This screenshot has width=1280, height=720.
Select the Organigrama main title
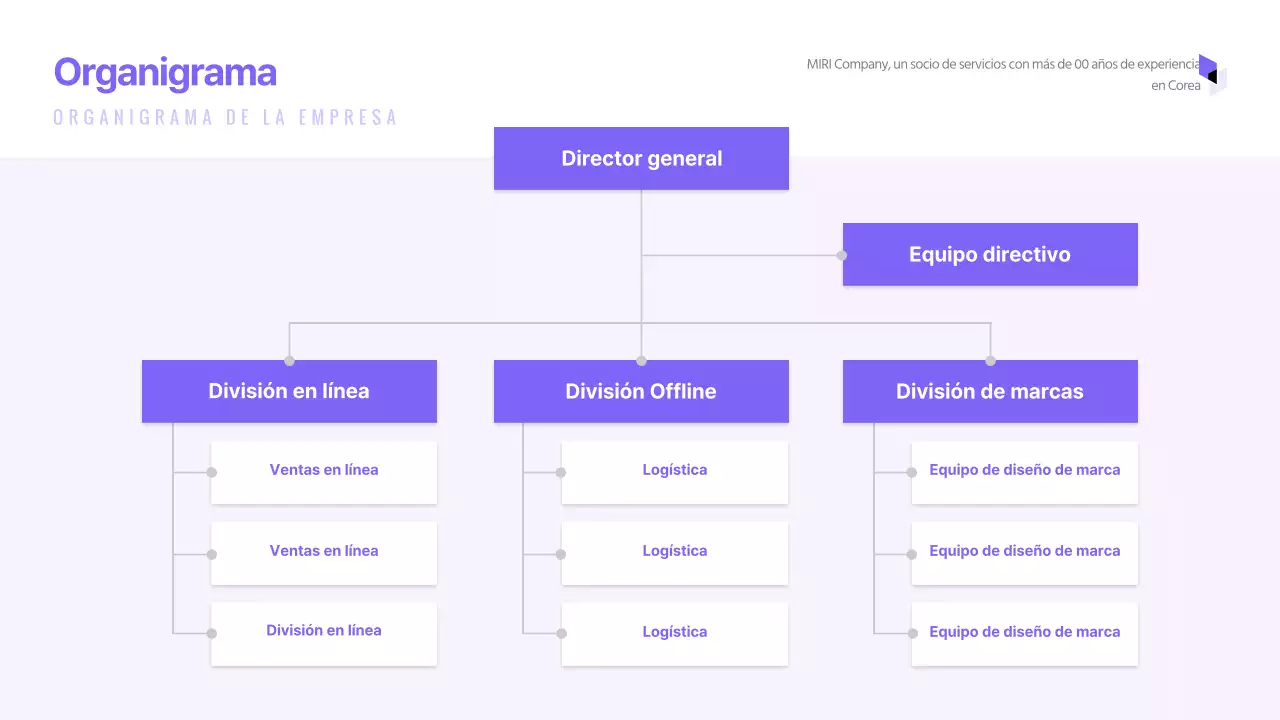(165, 73)
